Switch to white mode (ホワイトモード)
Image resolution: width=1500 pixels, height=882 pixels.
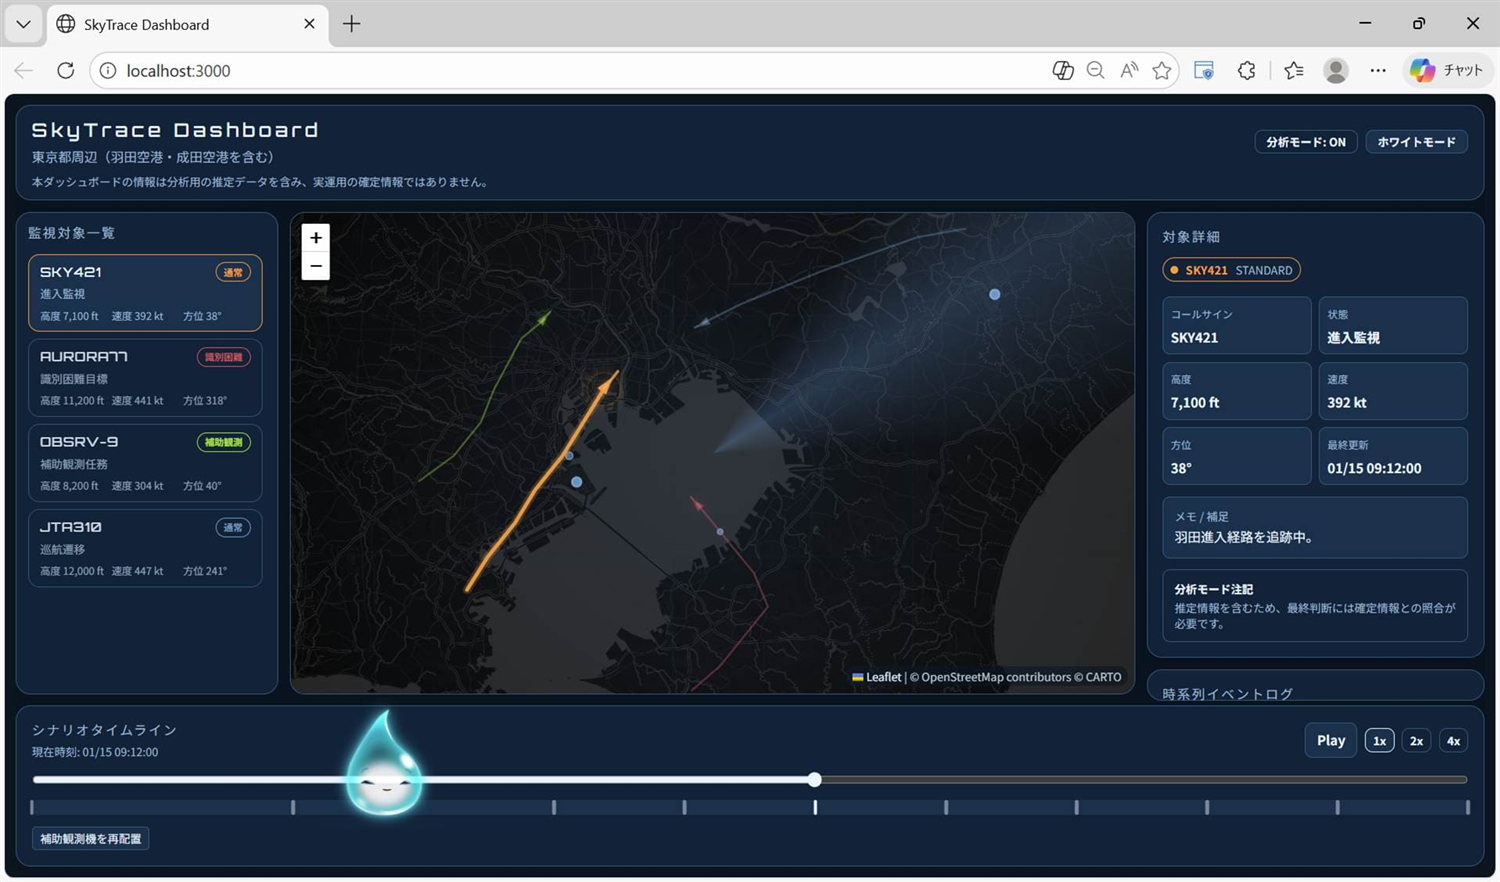point(1416,142)
